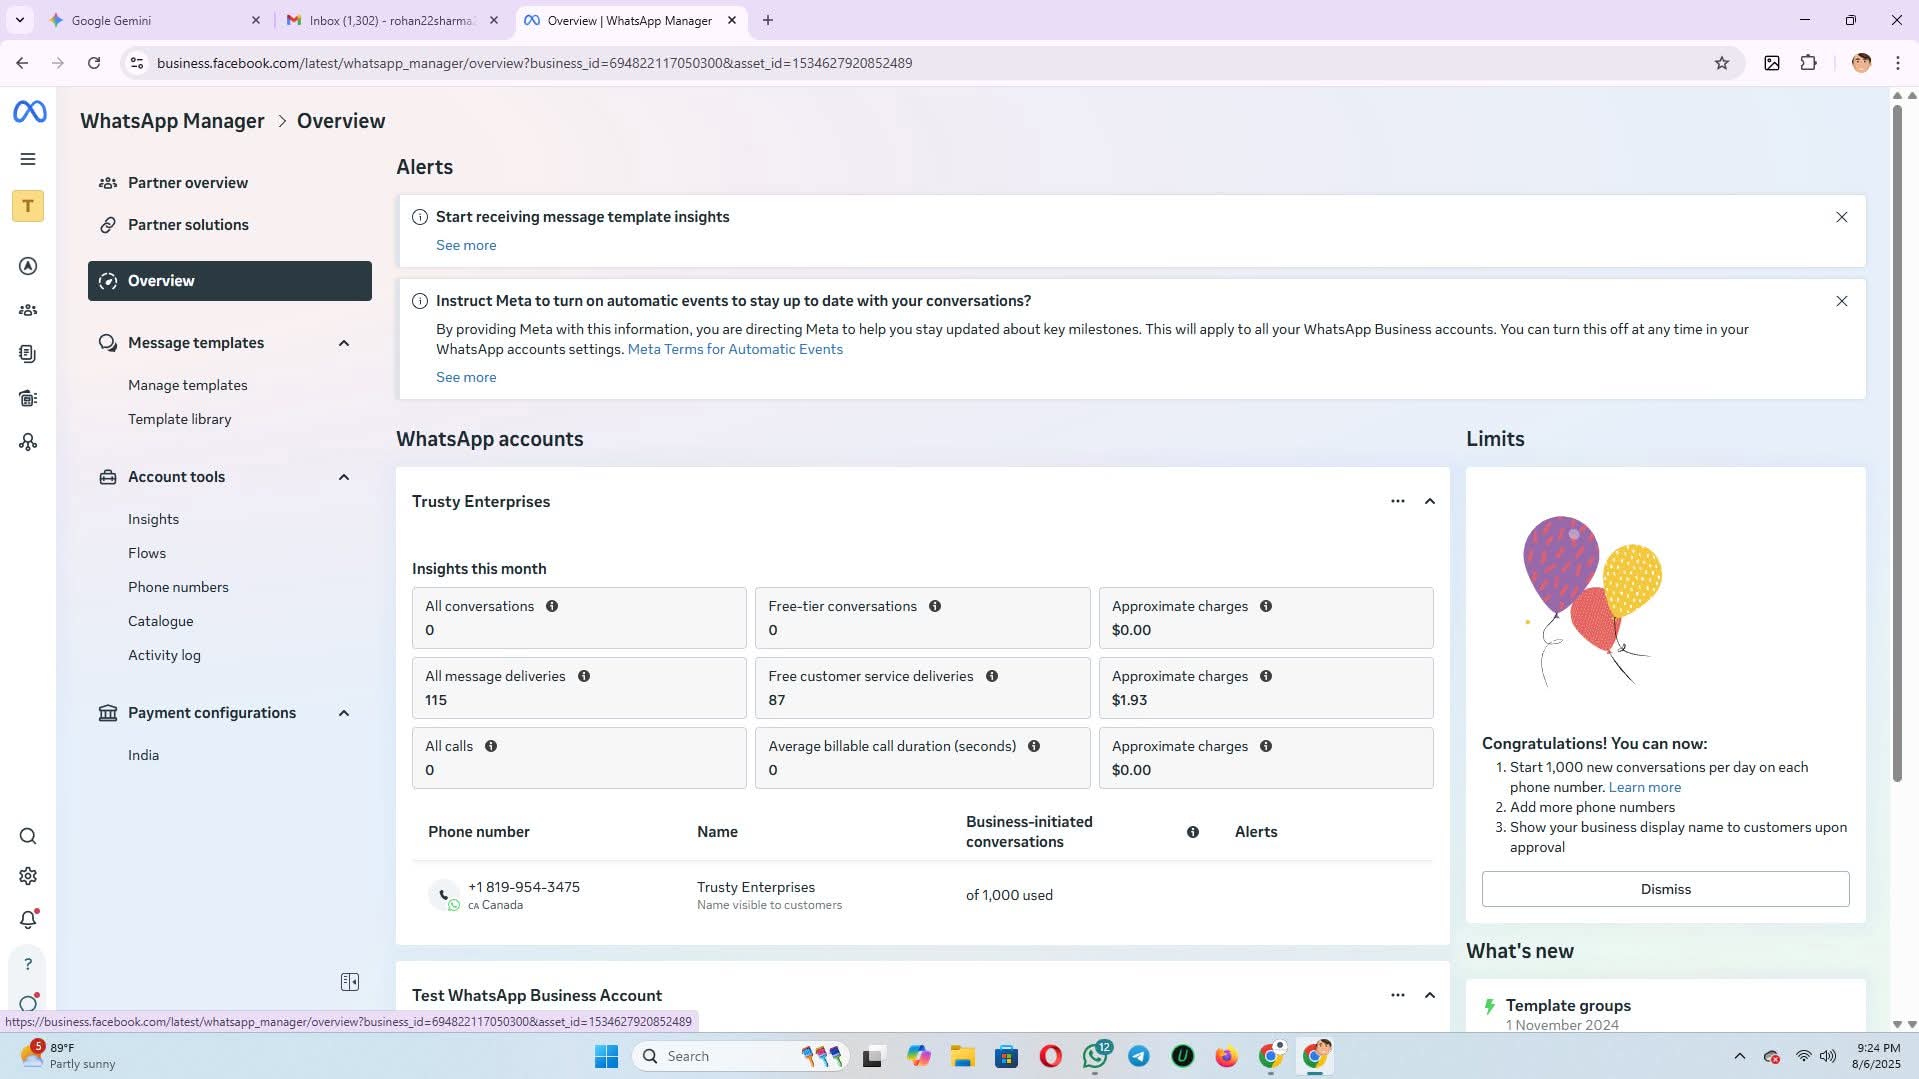Click the Windows taskbar Search box

(x=741, y=1056)
